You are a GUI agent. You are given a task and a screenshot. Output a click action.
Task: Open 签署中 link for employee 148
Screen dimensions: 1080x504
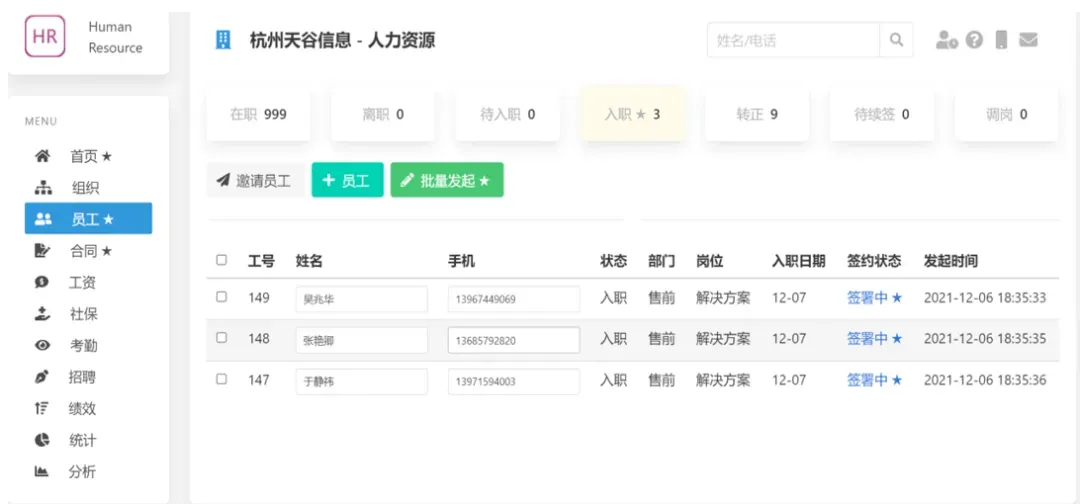[874, 339]
